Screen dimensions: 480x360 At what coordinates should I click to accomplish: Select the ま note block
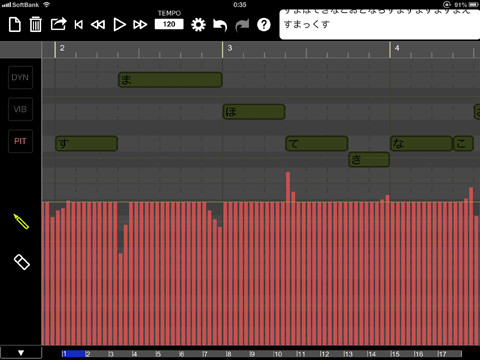point(170,80)
